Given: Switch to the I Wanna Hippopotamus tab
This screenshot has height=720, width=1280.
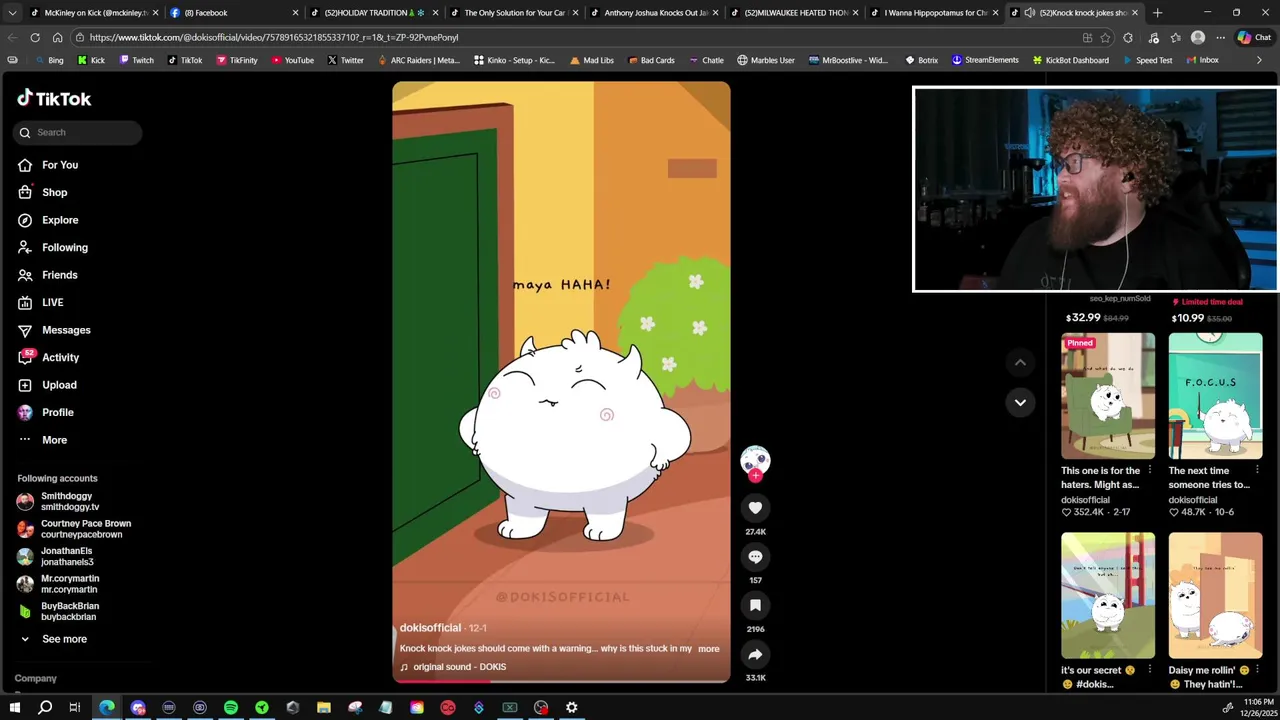Looking at the screenshot, I should (935, 13).
